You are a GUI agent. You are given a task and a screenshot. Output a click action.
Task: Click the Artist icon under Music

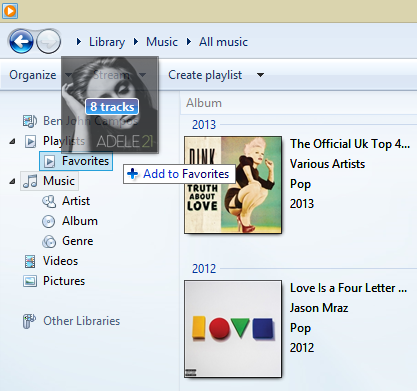49,201
